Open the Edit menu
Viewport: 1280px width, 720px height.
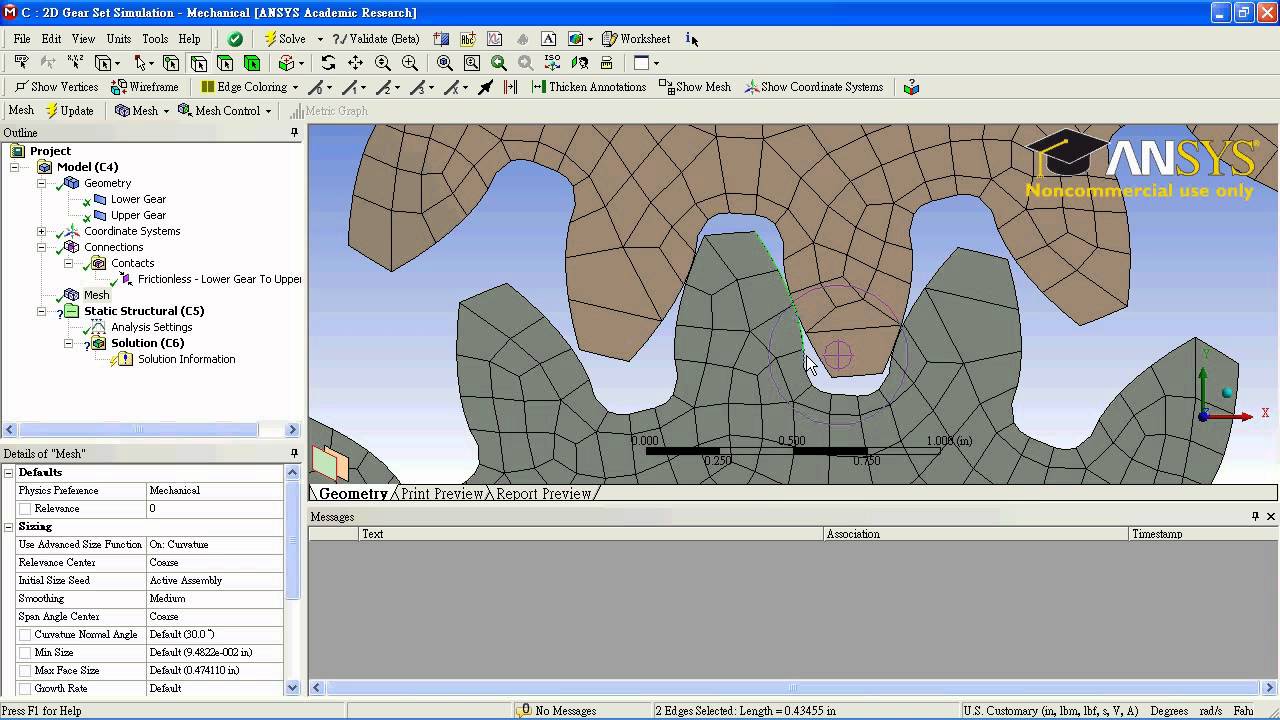click(x=51, y=39)
